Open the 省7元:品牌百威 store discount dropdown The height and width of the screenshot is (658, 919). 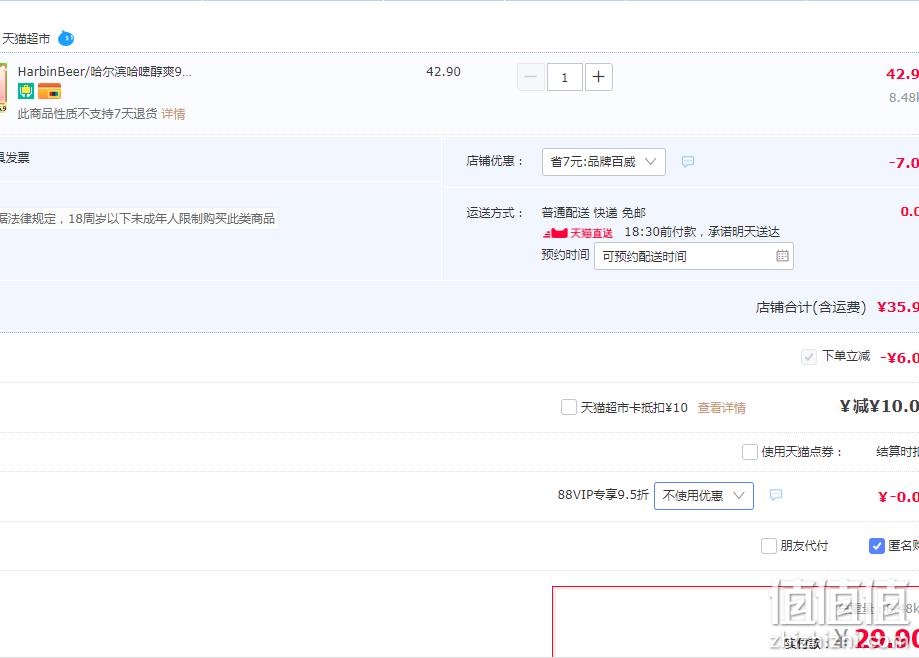[604, 162]
